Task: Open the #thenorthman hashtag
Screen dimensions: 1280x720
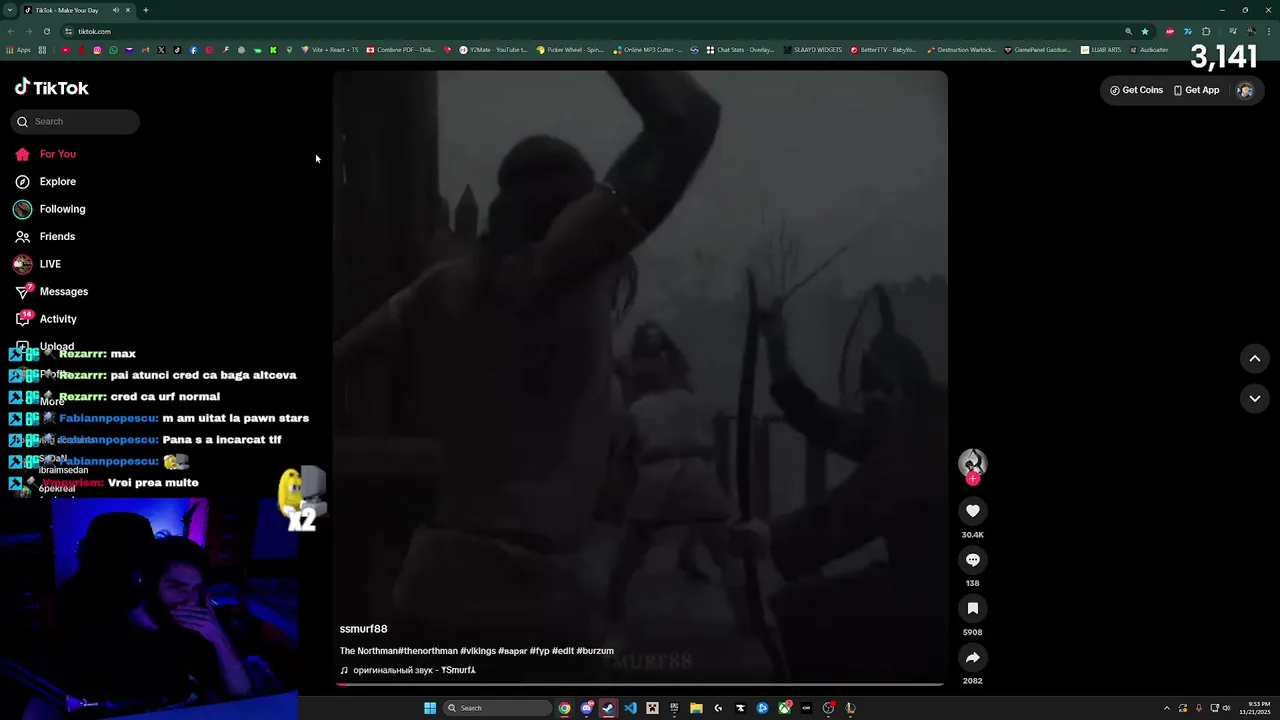Action: tap(428, 651)
